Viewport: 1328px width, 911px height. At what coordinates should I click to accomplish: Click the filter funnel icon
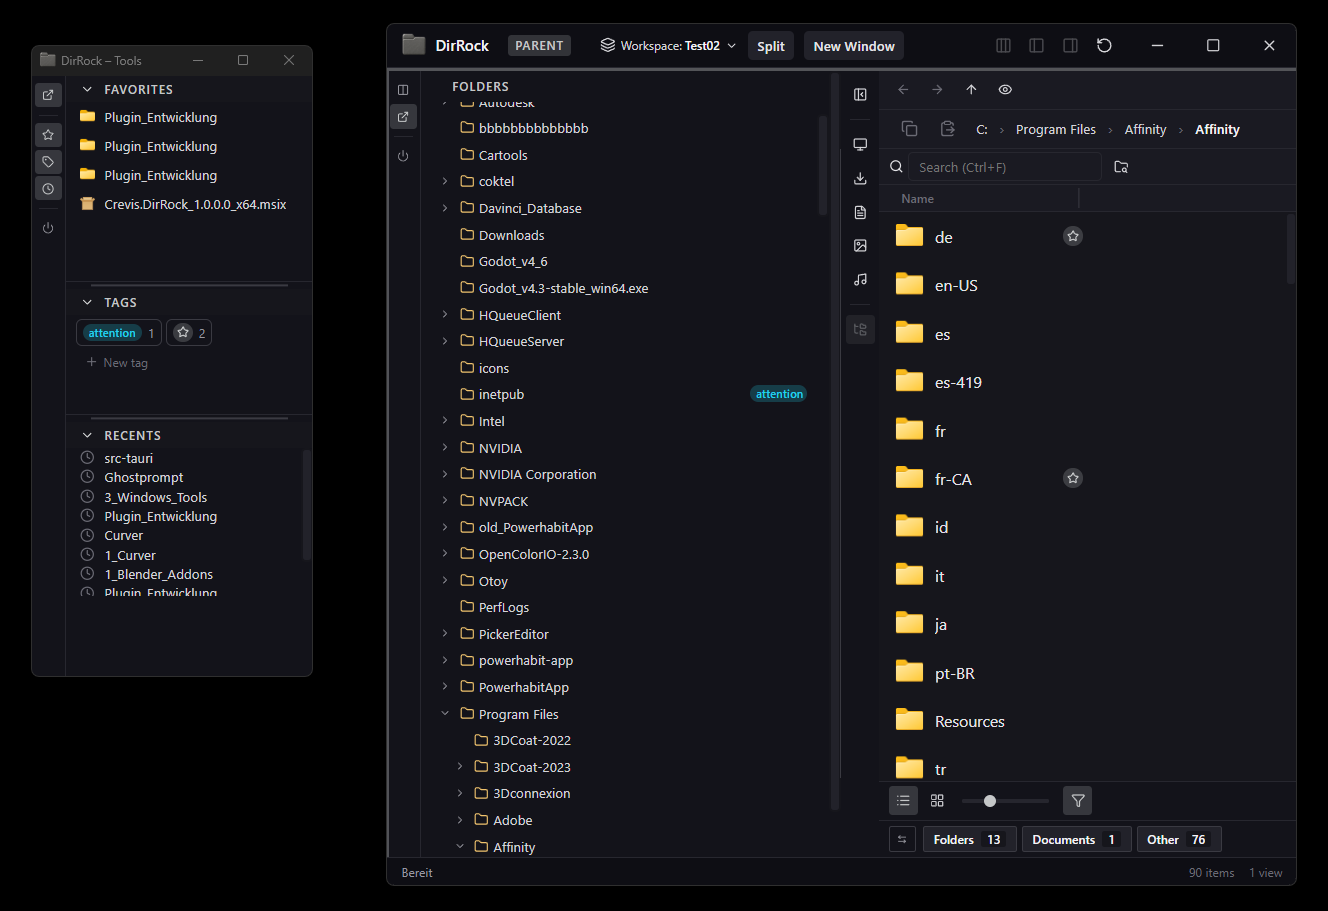1077,800
